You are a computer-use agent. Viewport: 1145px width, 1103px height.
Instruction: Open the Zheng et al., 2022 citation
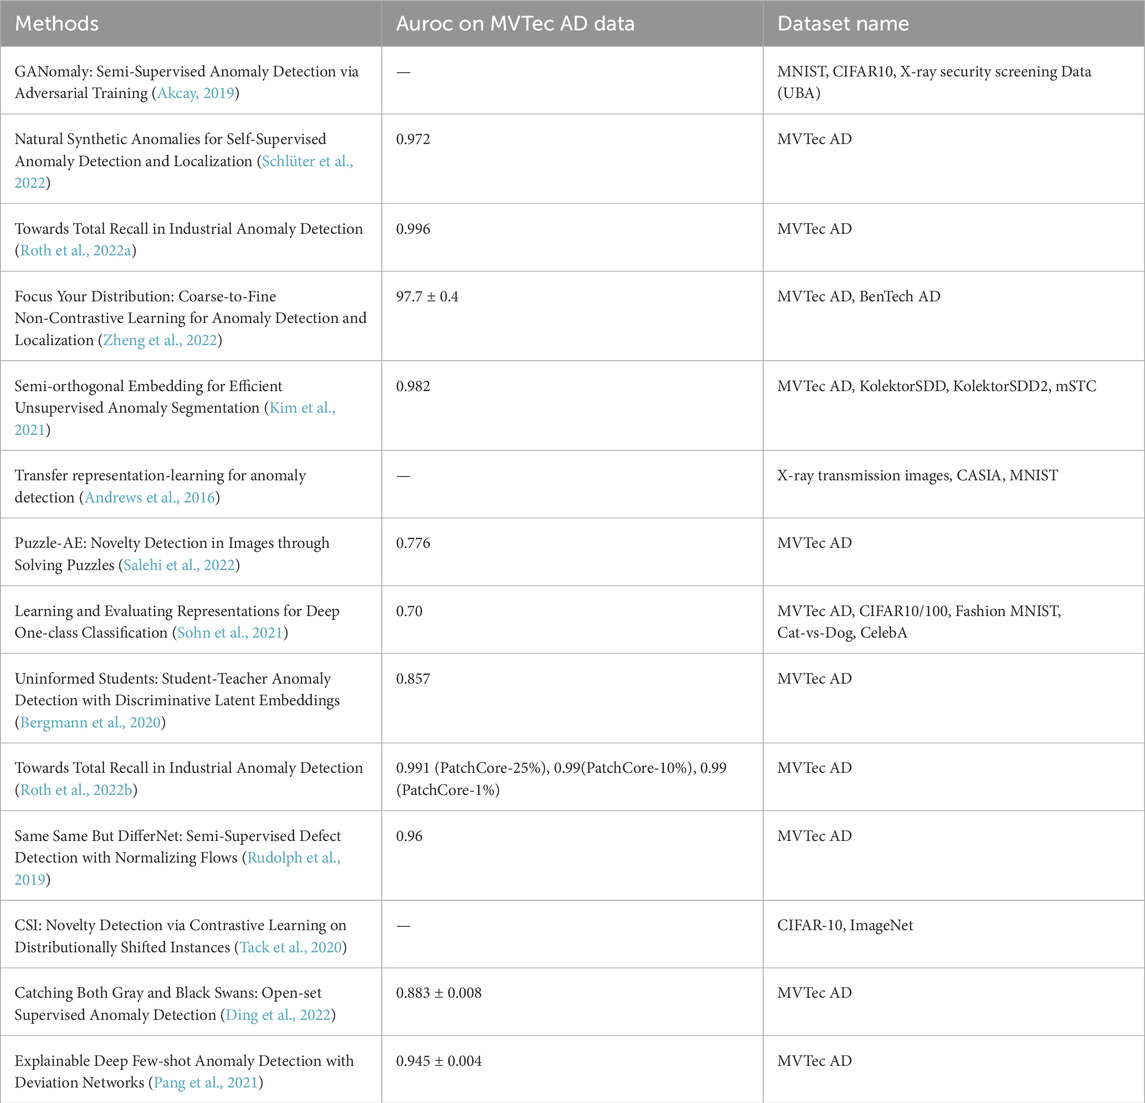[x=160, y=340]
